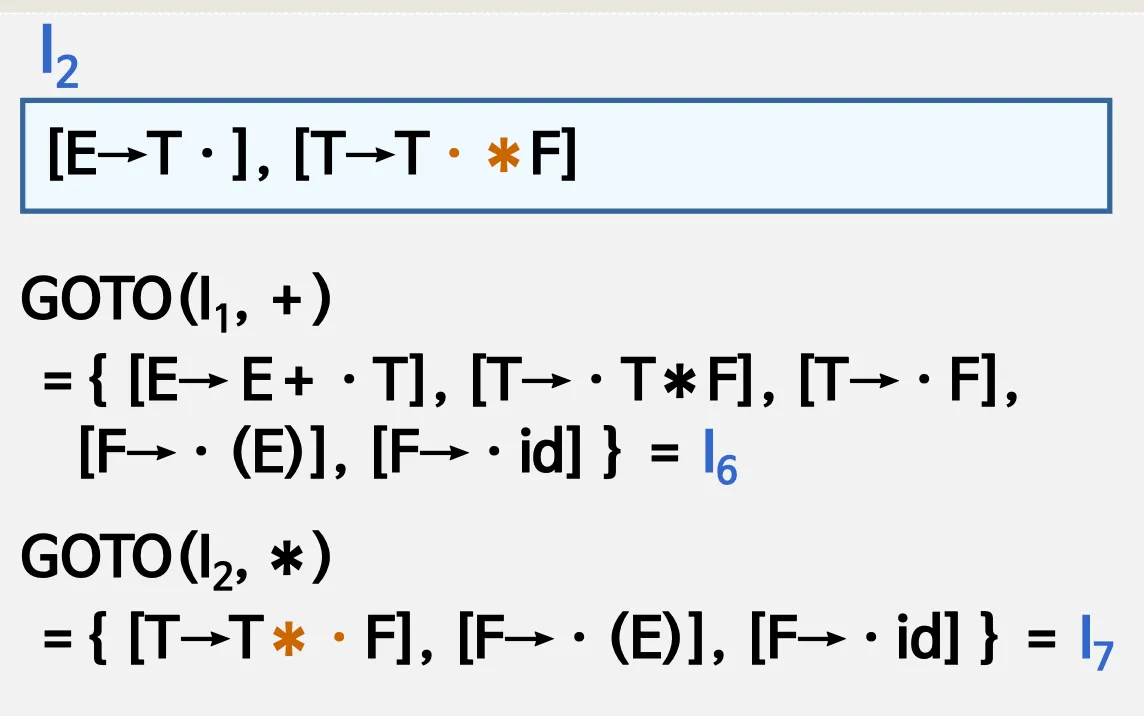Click the orange dot in the I7 set
This screenshot has width=1144, height=716.
(x=339, y=637)
